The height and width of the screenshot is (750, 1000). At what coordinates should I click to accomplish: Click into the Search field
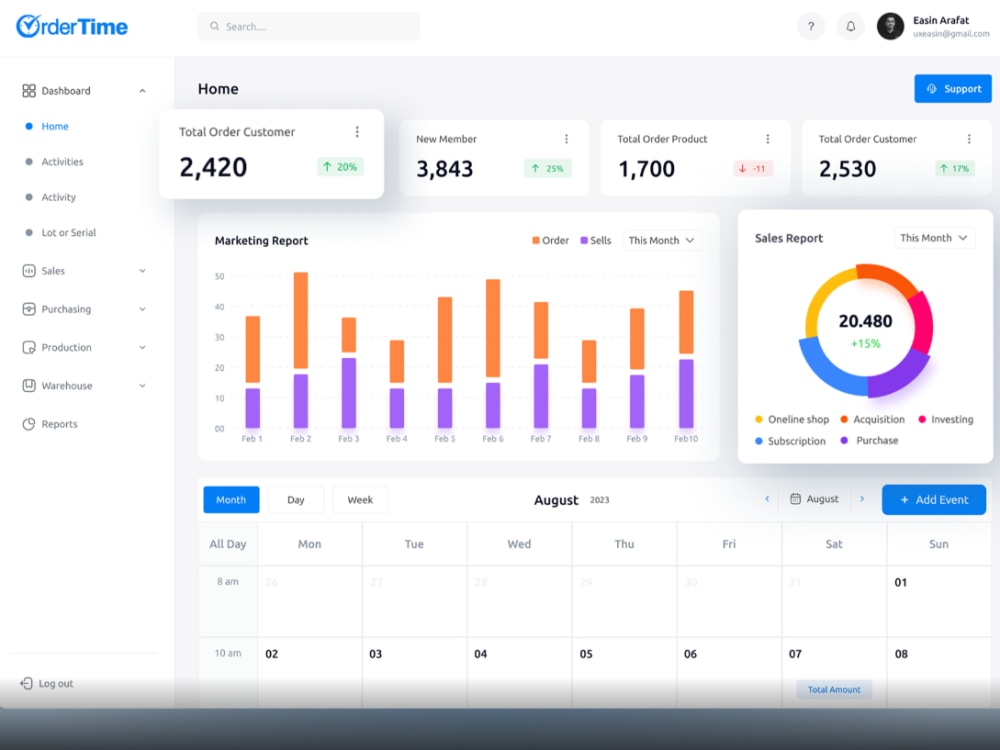click(x=309, y=26)
